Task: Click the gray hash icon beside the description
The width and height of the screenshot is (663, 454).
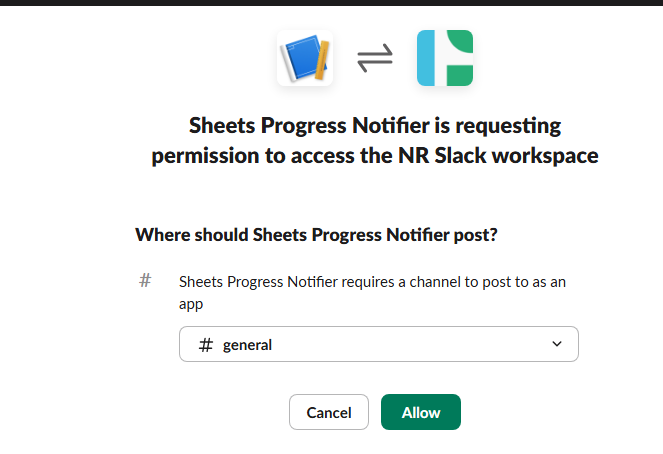Action: [145, 280]
